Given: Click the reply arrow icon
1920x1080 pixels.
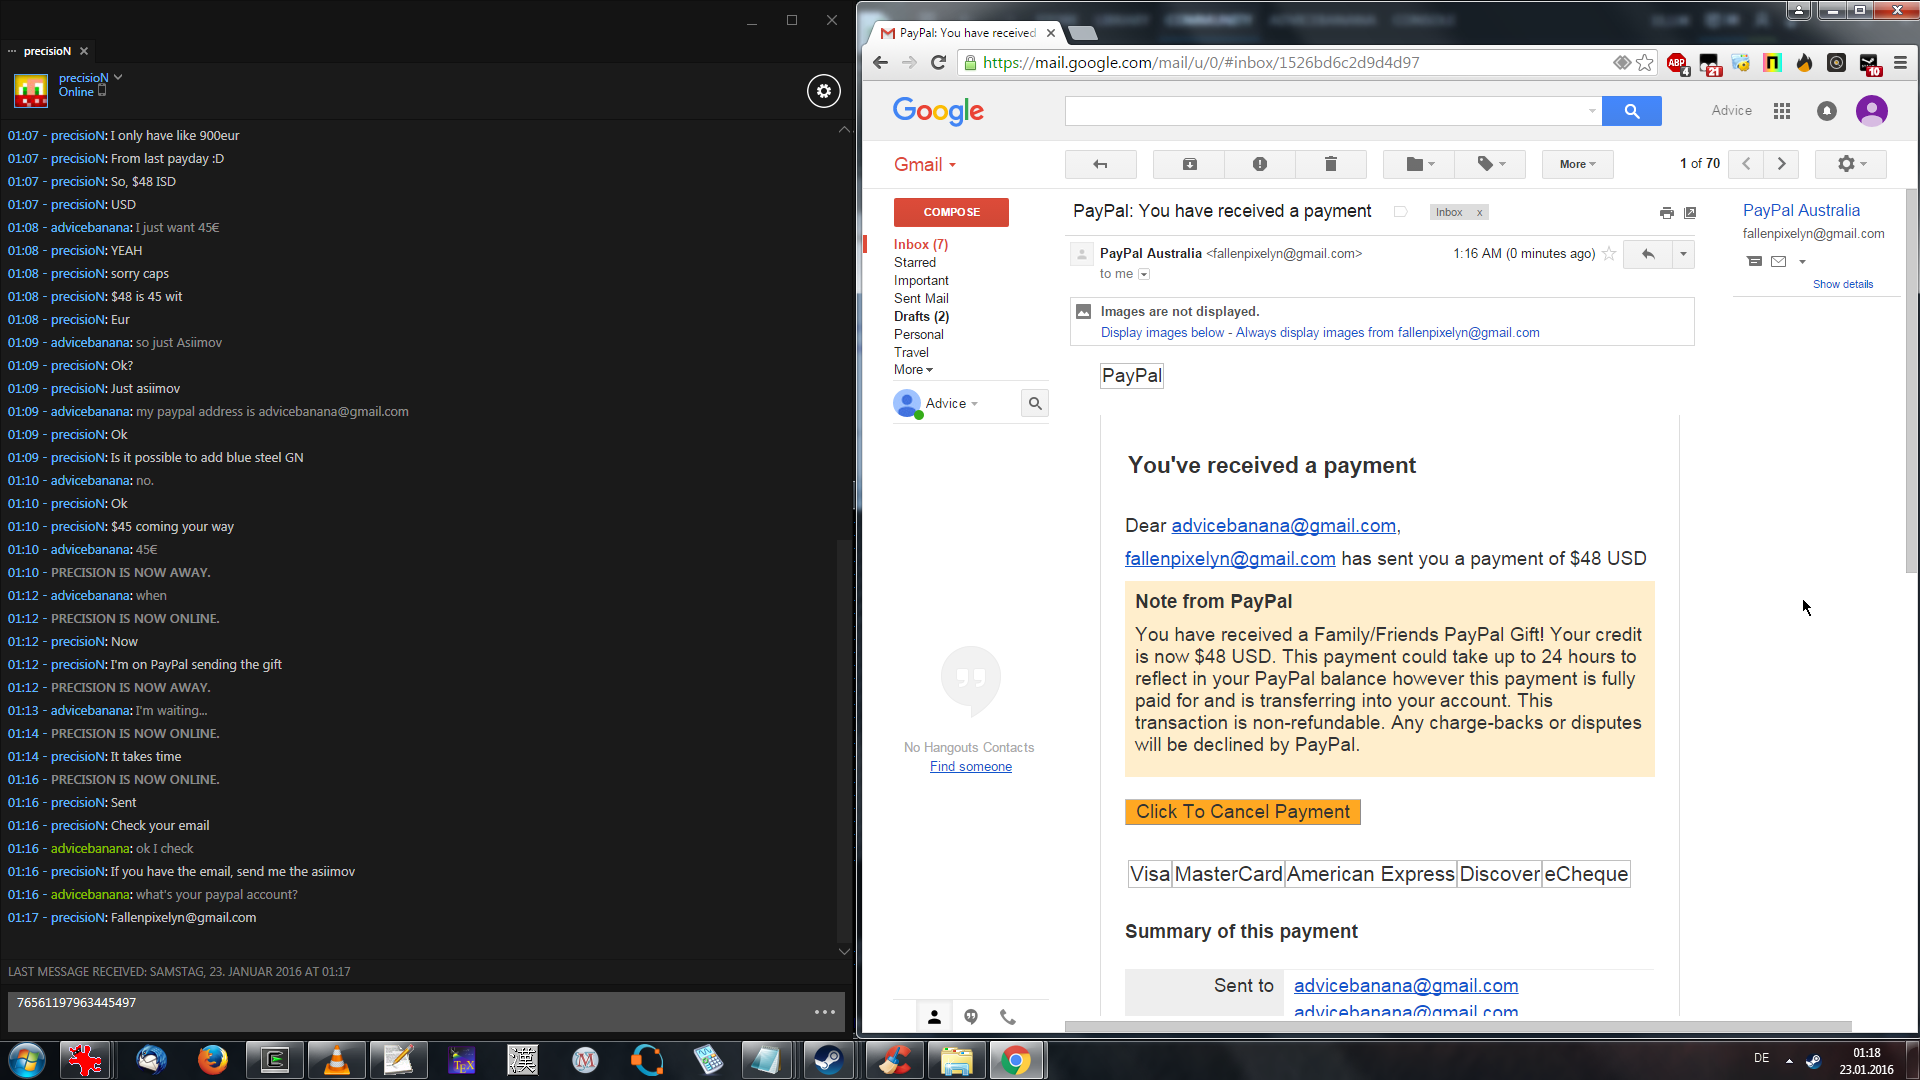Looking at the screenshot, I should click(x=1647, y=254).
